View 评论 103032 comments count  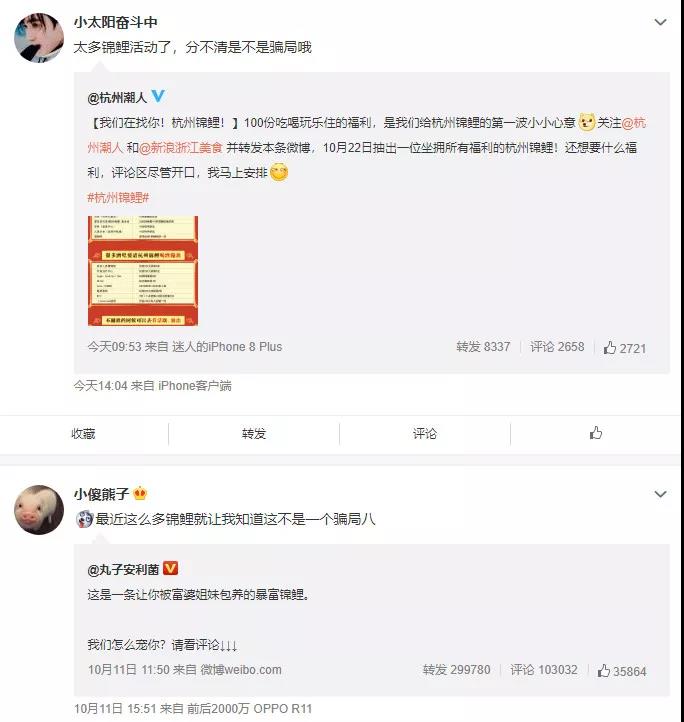(544, 670)
